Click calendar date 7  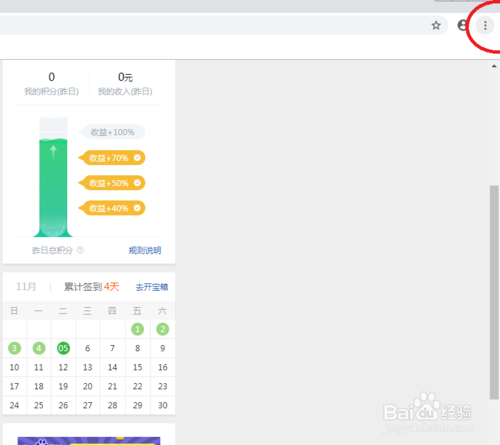point(112,348)
